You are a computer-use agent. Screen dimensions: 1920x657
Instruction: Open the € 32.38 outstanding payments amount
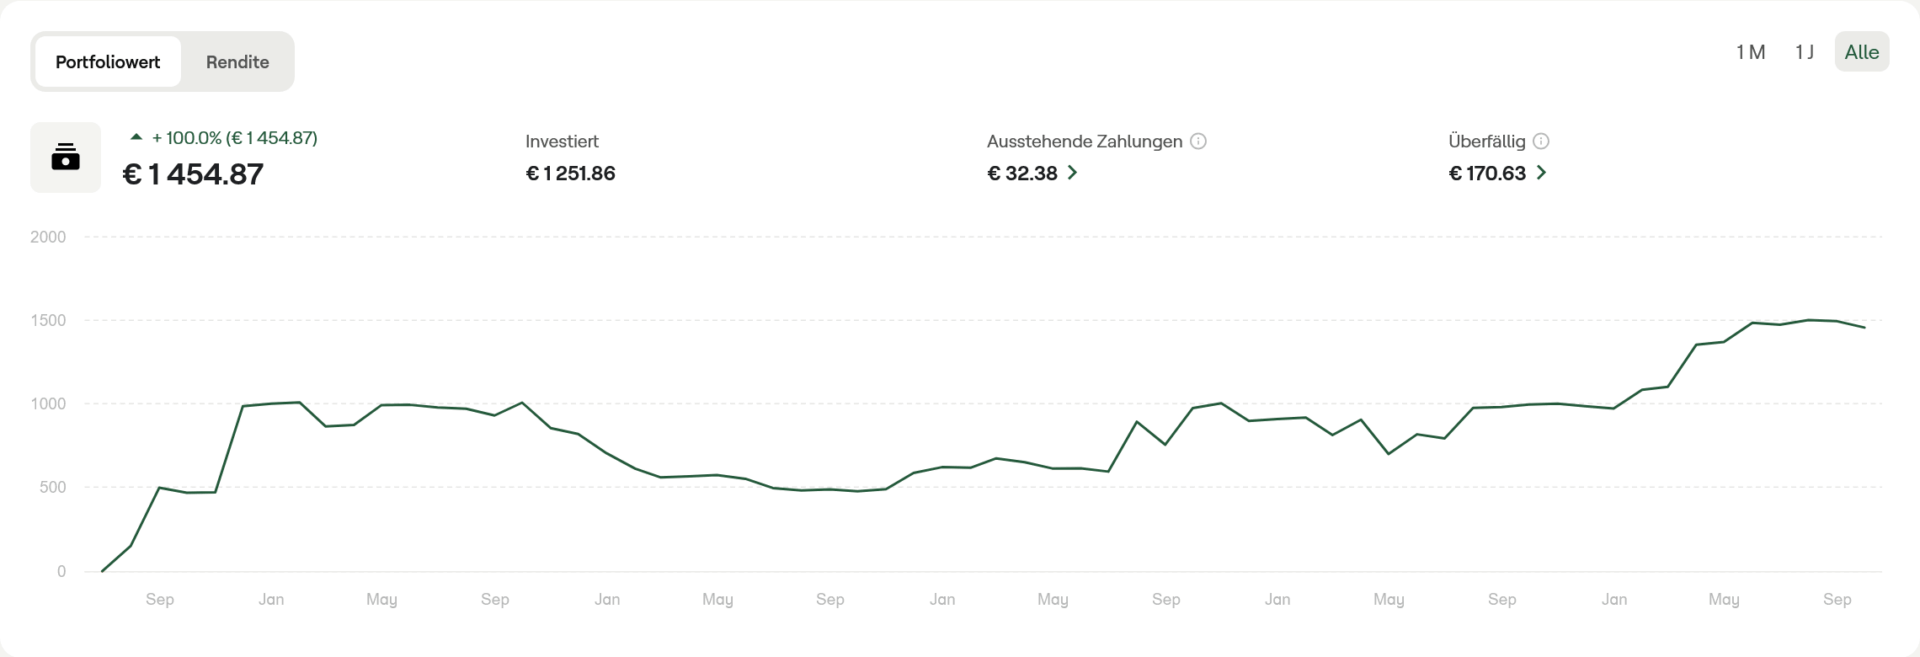point(1022,173)
